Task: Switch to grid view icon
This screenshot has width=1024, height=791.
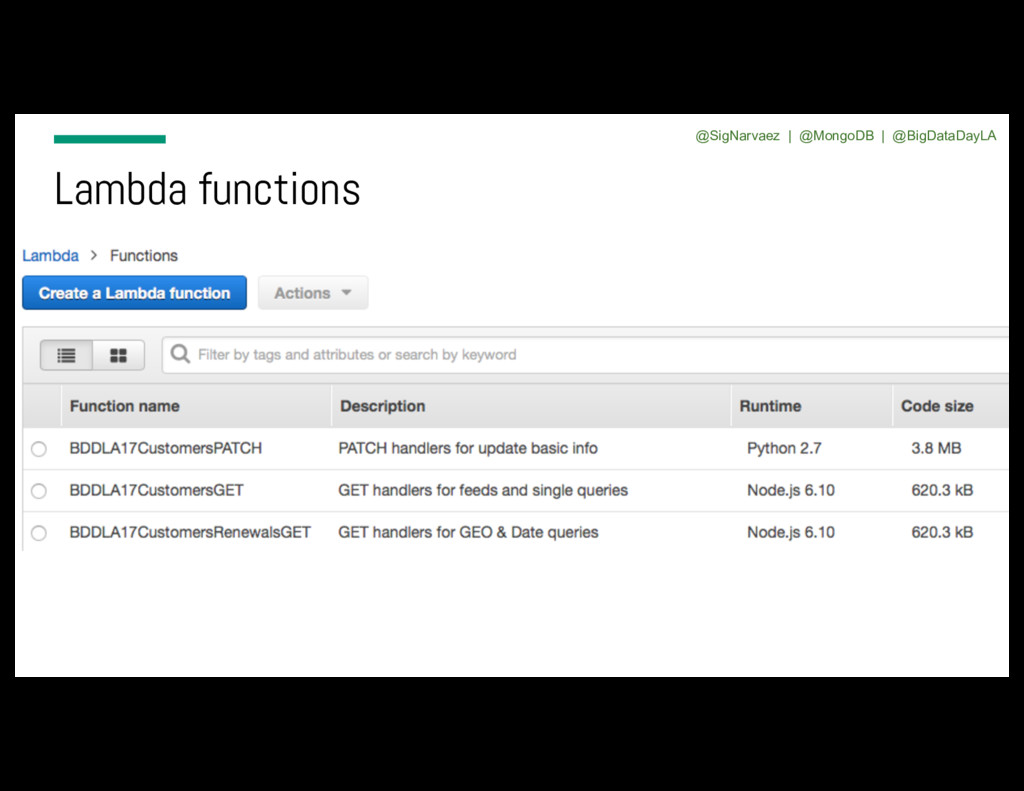Action: 118,355
